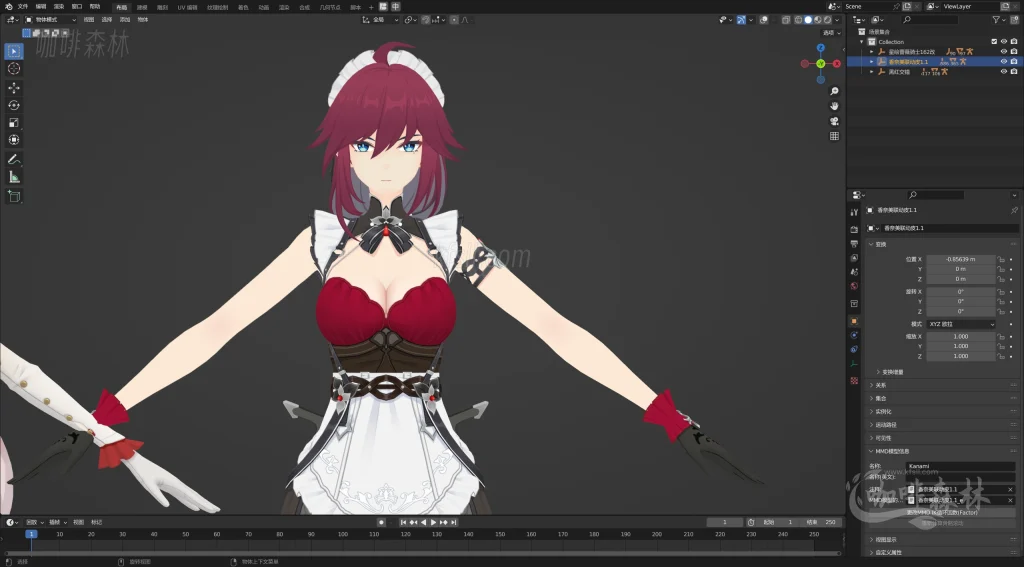
Task: Toggle eye for 香奈美联动皮1.1 object
Action: coord(1004,61)
